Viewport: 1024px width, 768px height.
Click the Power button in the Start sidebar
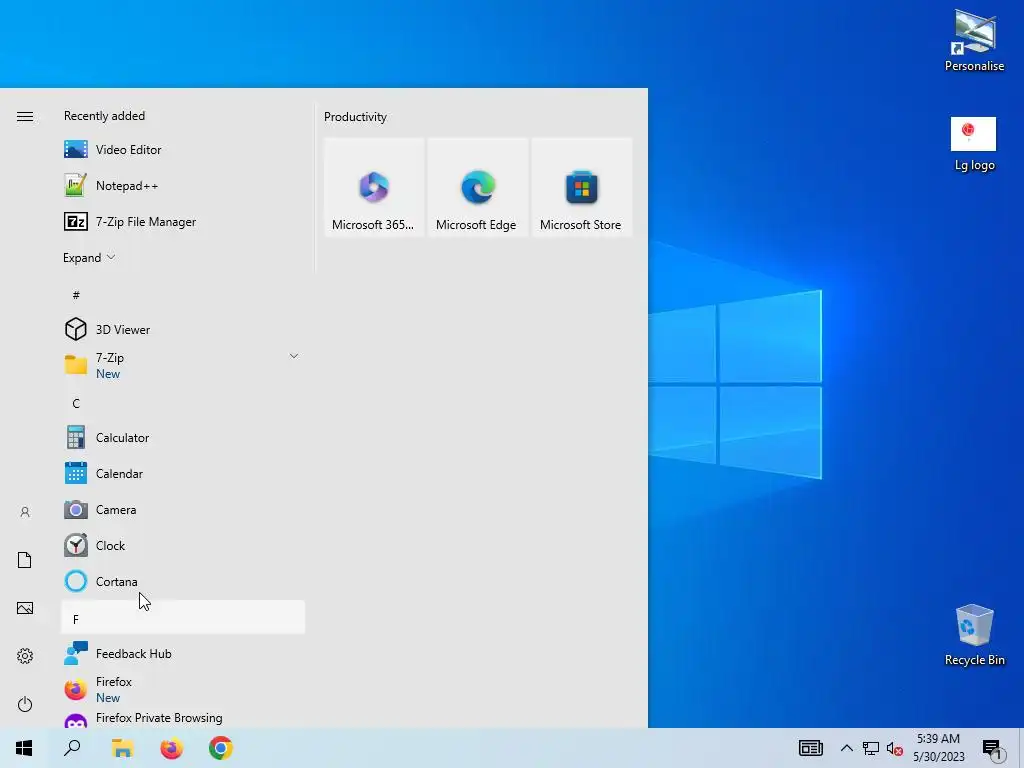(25, 704)
